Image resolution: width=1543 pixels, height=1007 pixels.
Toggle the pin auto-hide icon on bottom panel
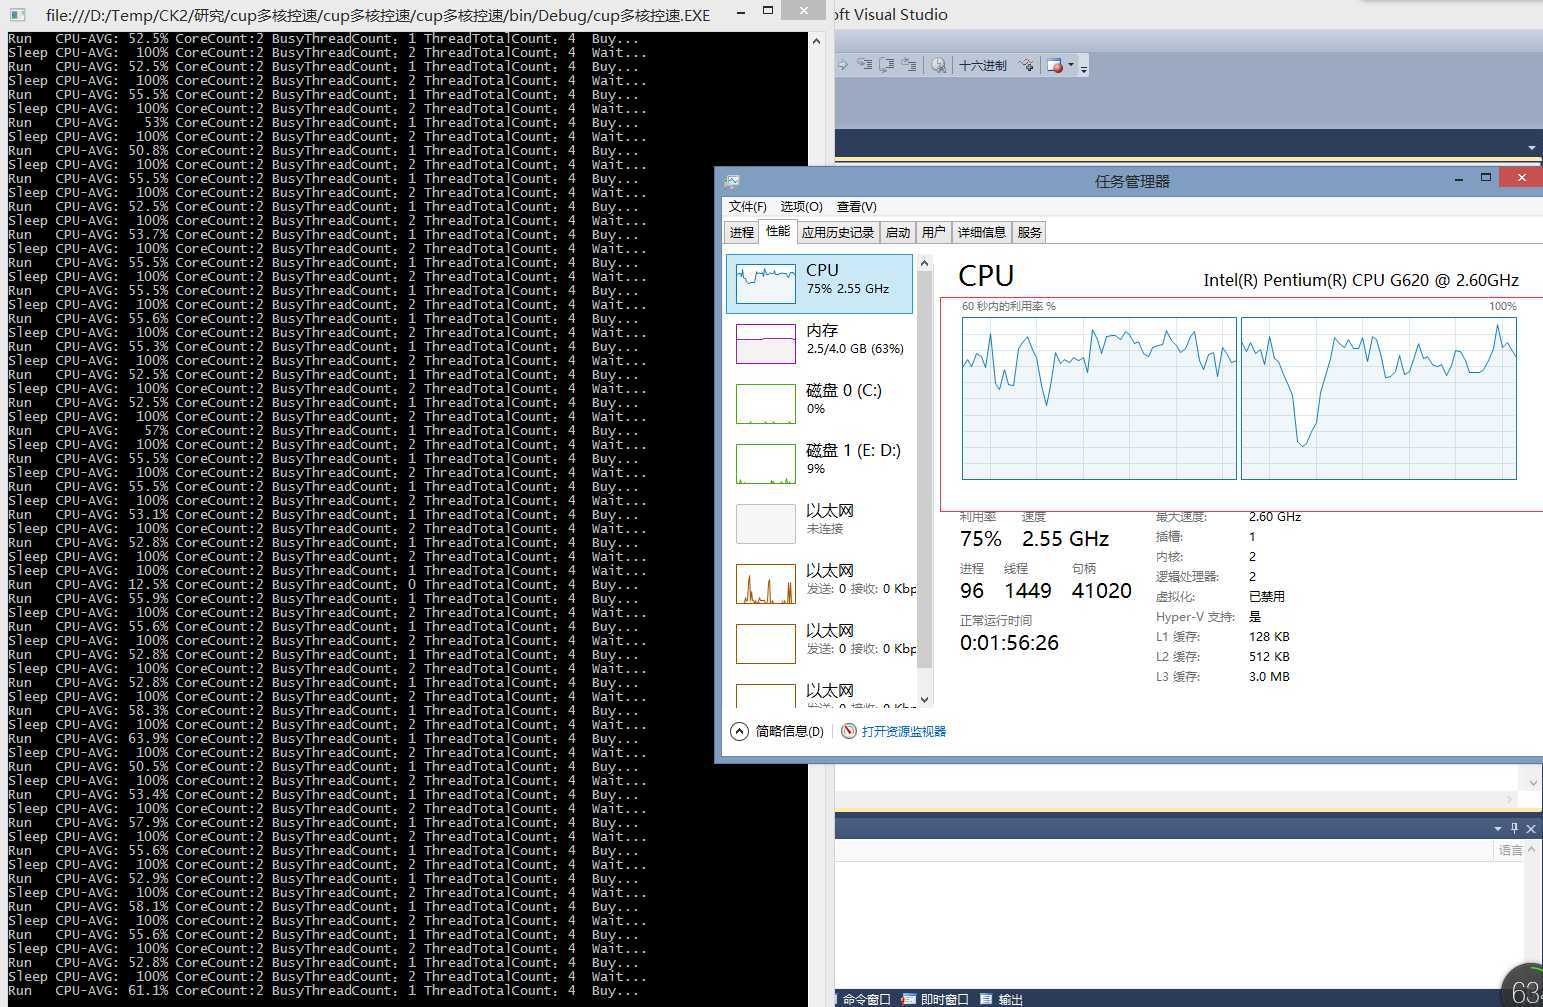click(1514, 828)
